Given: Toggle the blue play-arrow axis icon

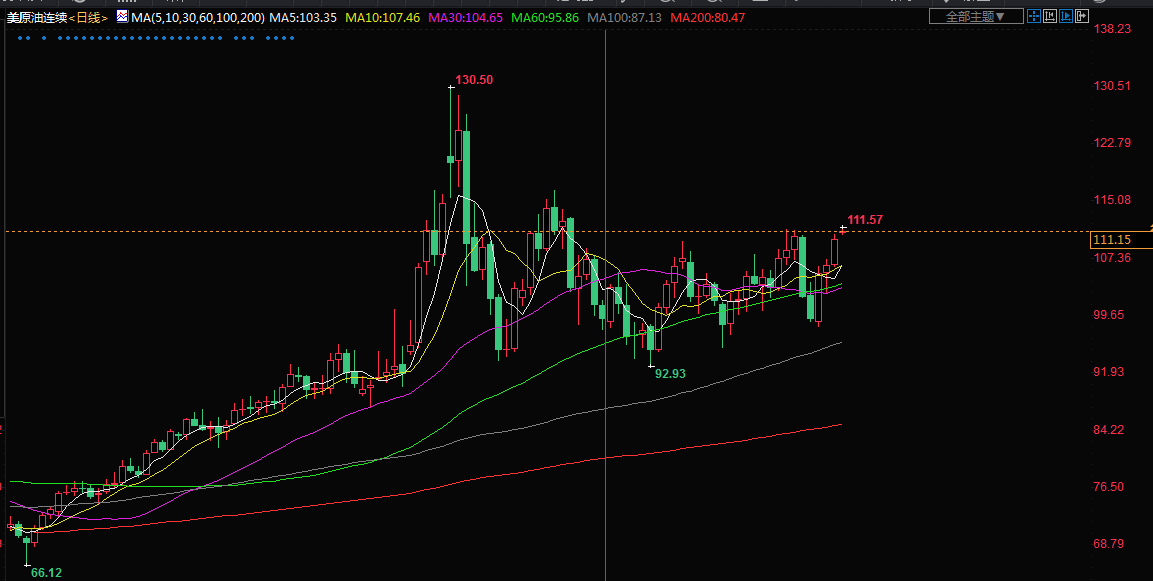Looking at the screenshot, I should click(1067, 16).
